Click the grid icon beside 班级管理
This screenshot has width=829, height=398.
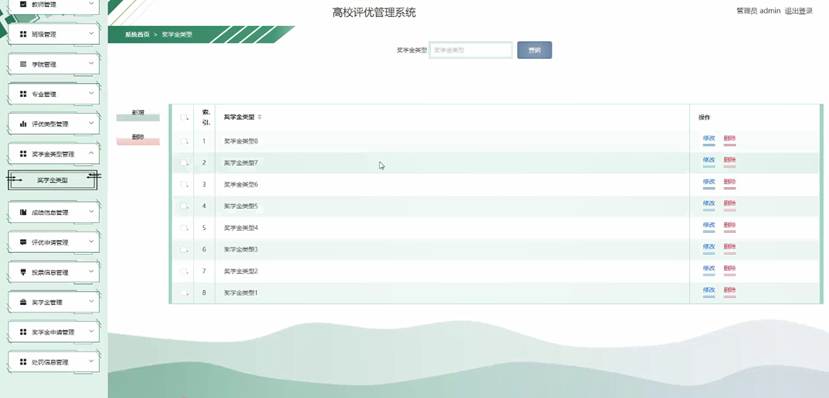[23, 34]
